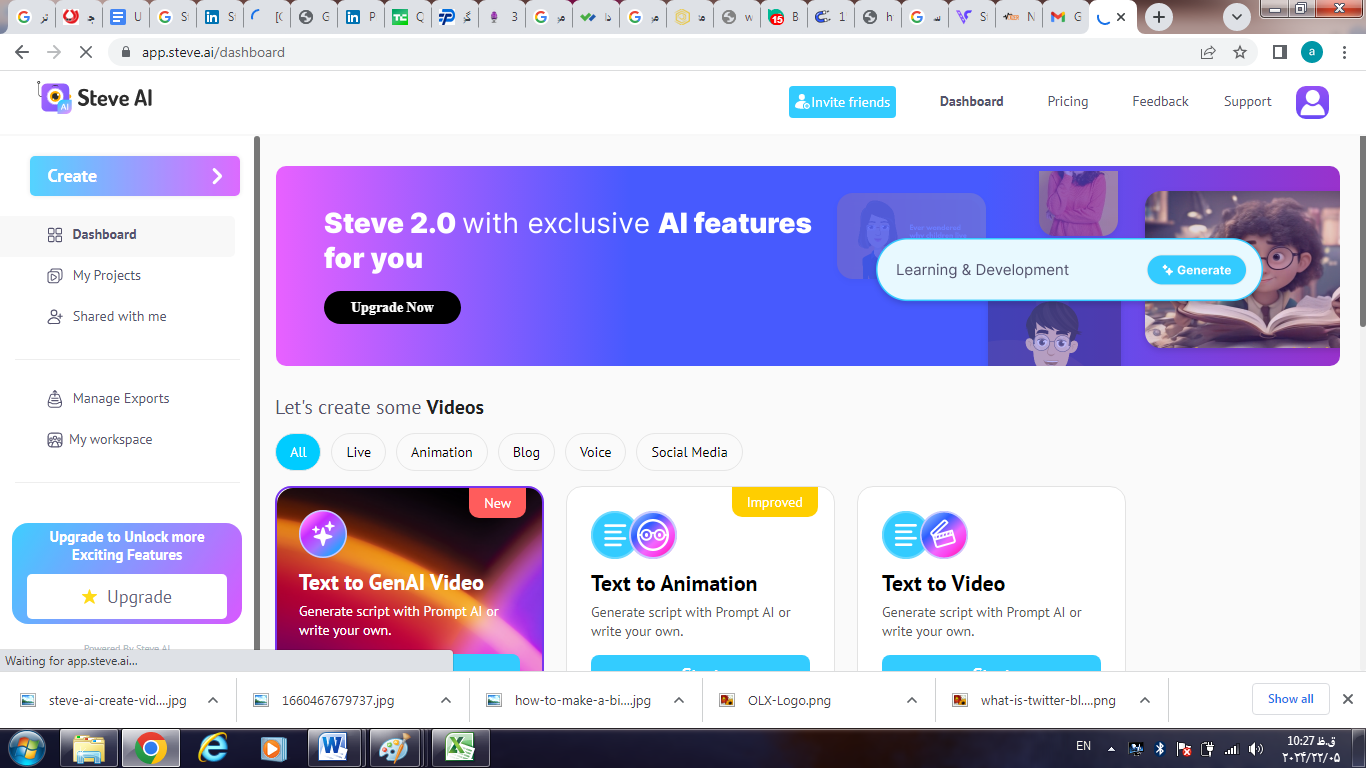The image size is (1366, 768).
Task: Expand options for OLX-Logo.png download
Action: click(912, 701)
